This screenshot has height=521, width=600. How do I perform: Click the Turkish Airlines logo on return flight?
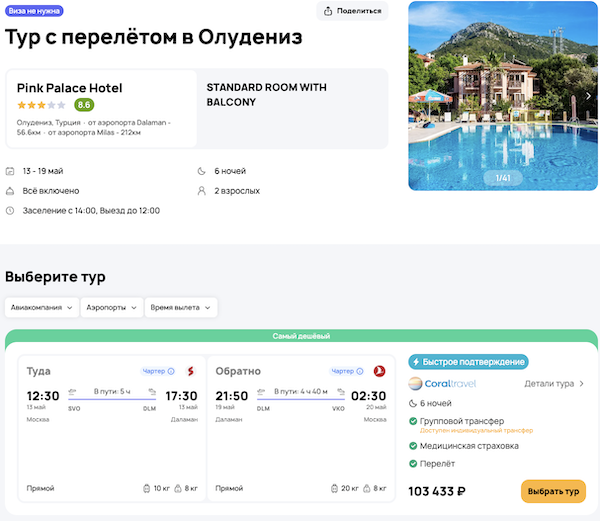pyautogui.click(x=379, y=371)
